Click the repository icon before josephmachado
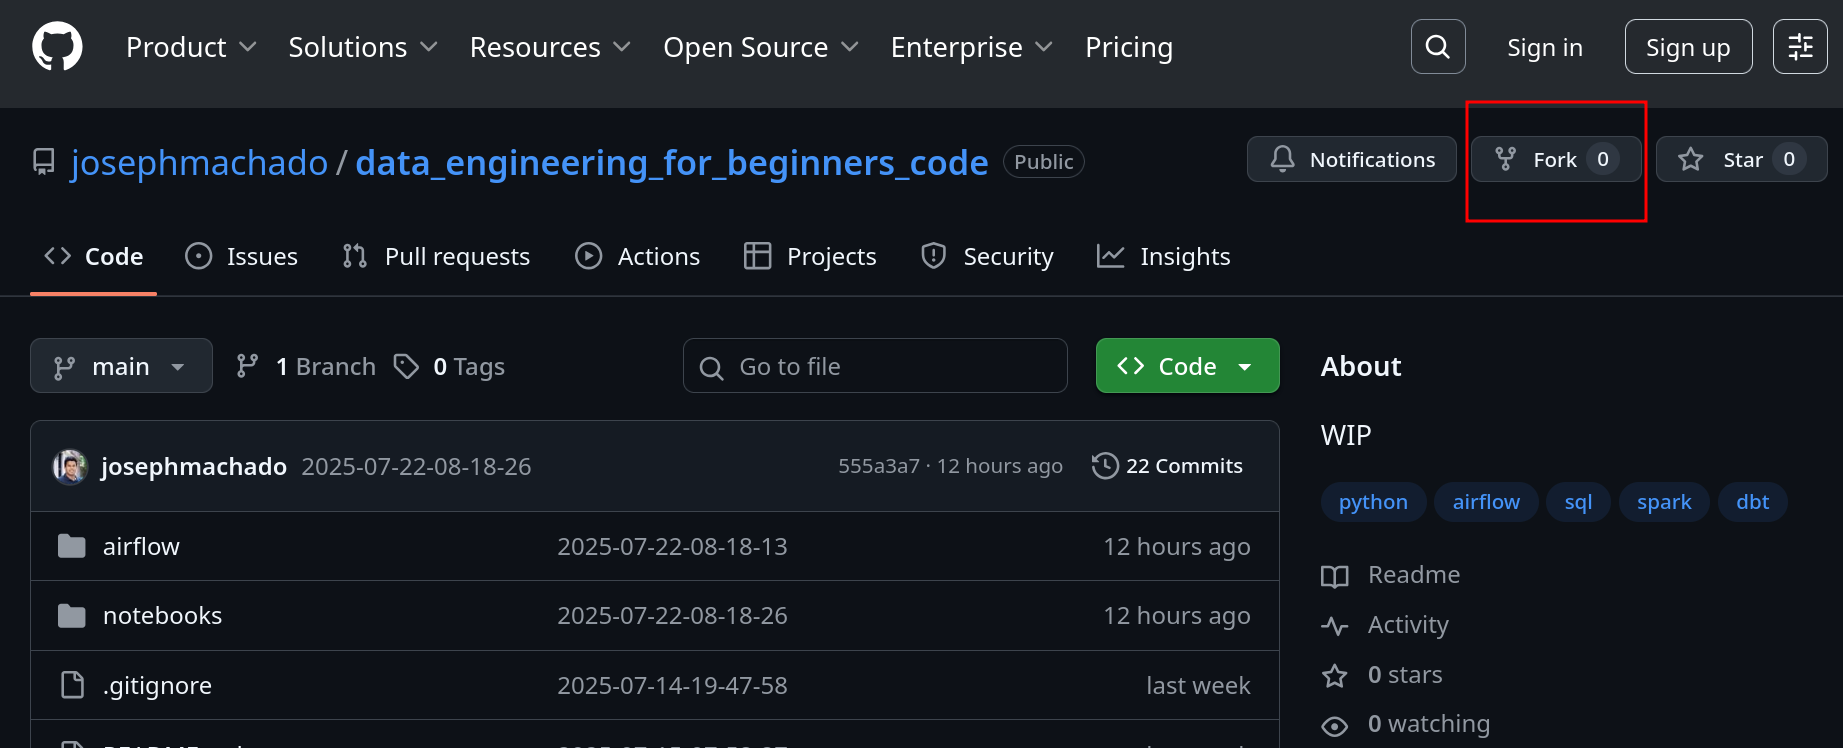This screenshot has height=748, width=1843. tap(44, 162)
